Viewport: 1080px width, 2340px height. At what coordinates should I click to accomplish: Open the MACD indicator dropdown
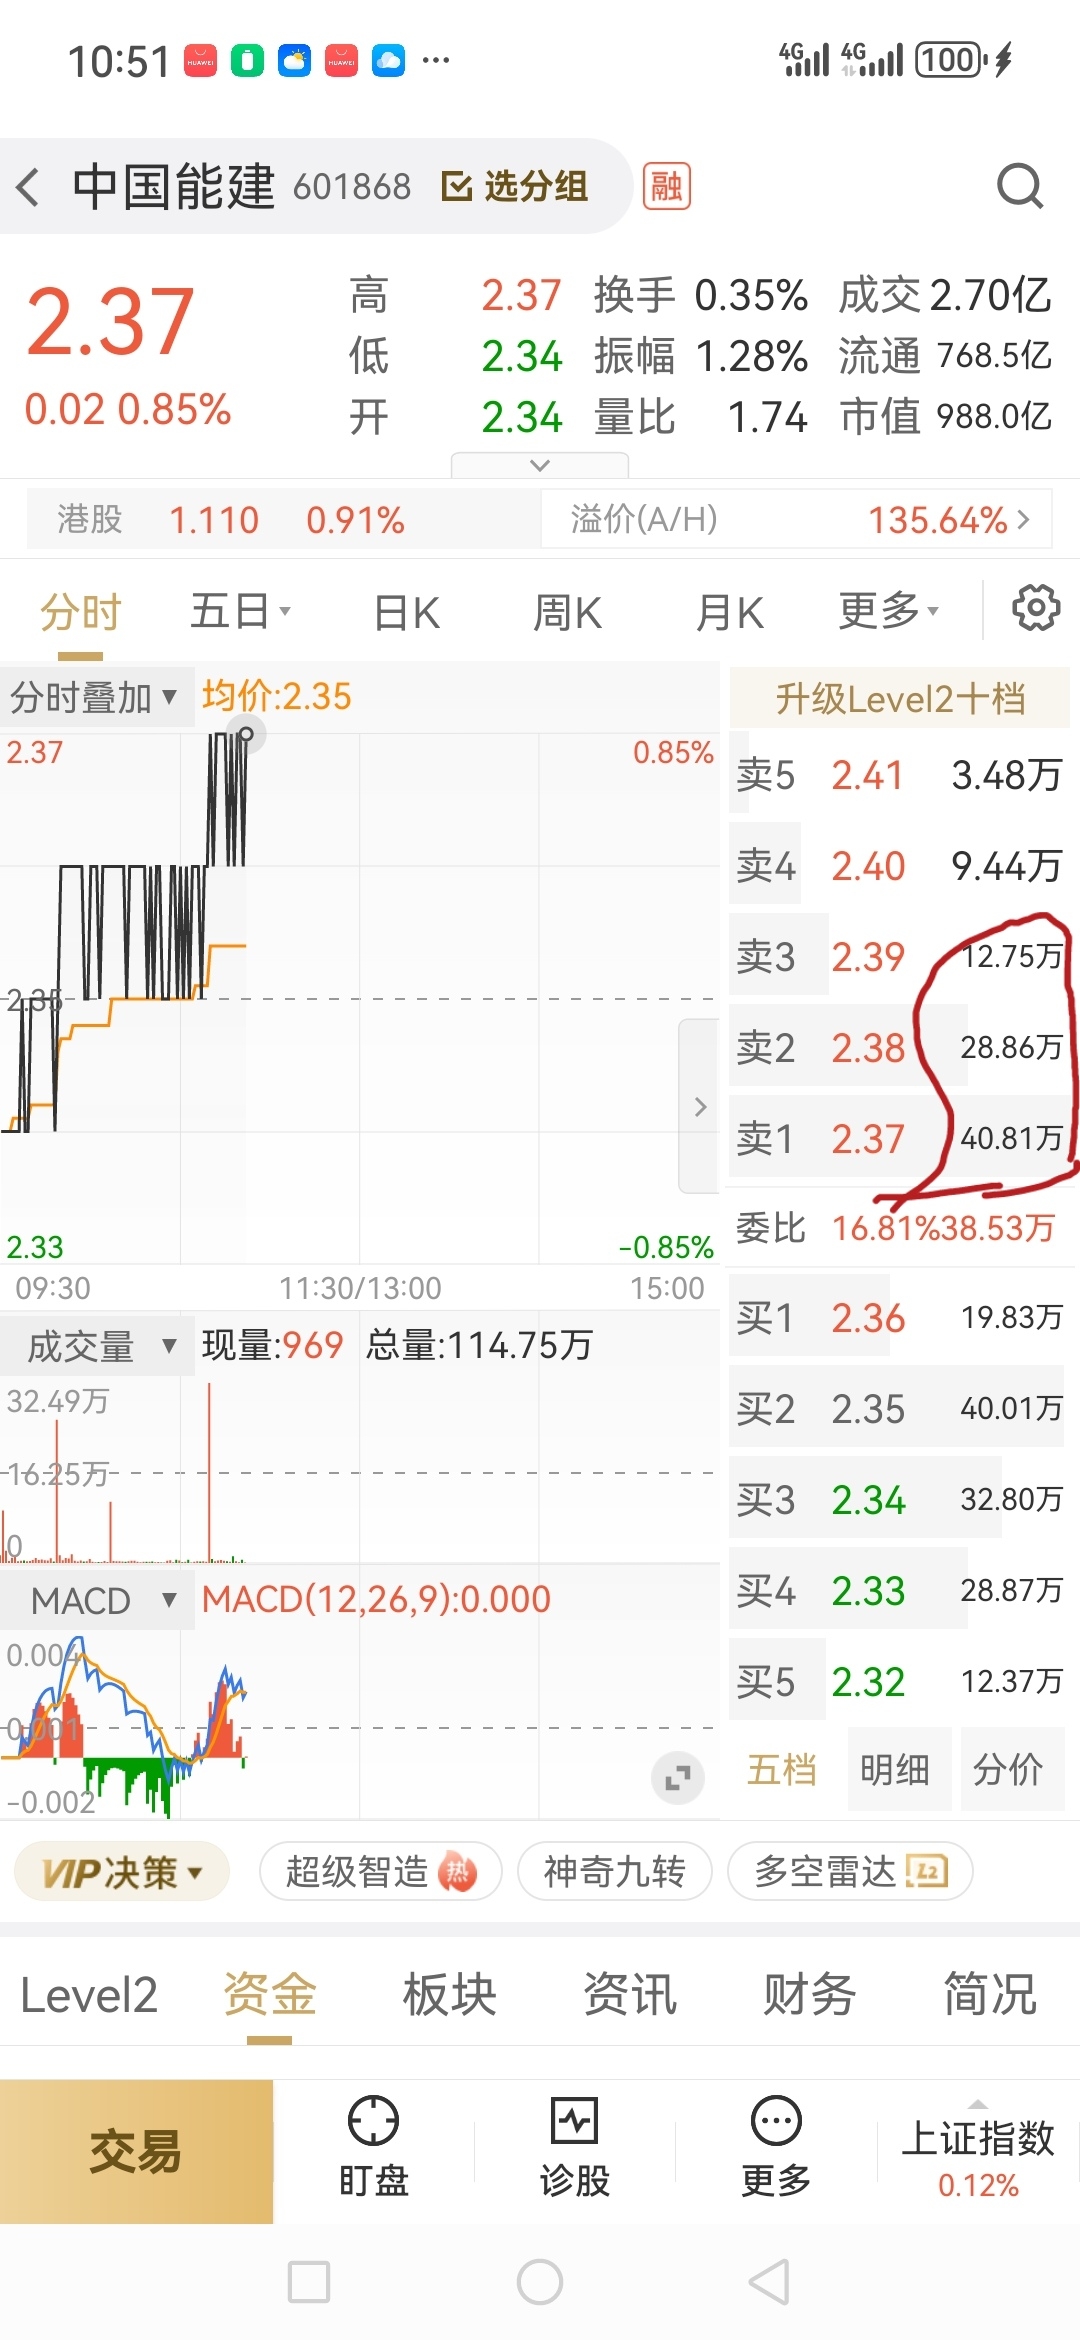98,1601
